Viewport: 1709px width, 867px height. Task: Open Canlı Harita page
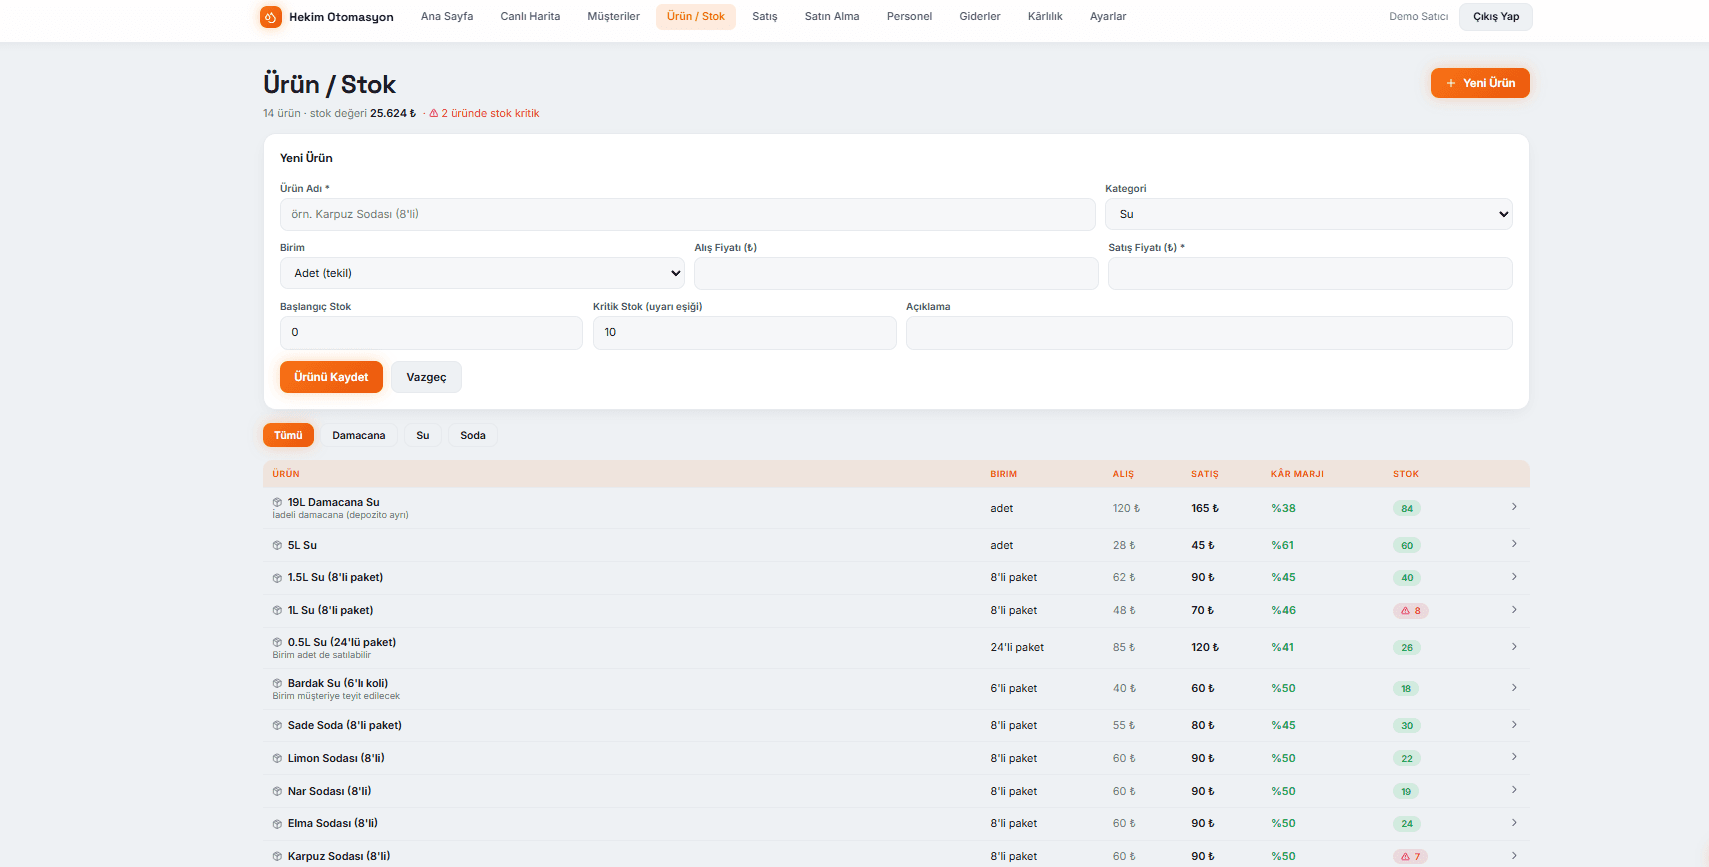(530, 17)
